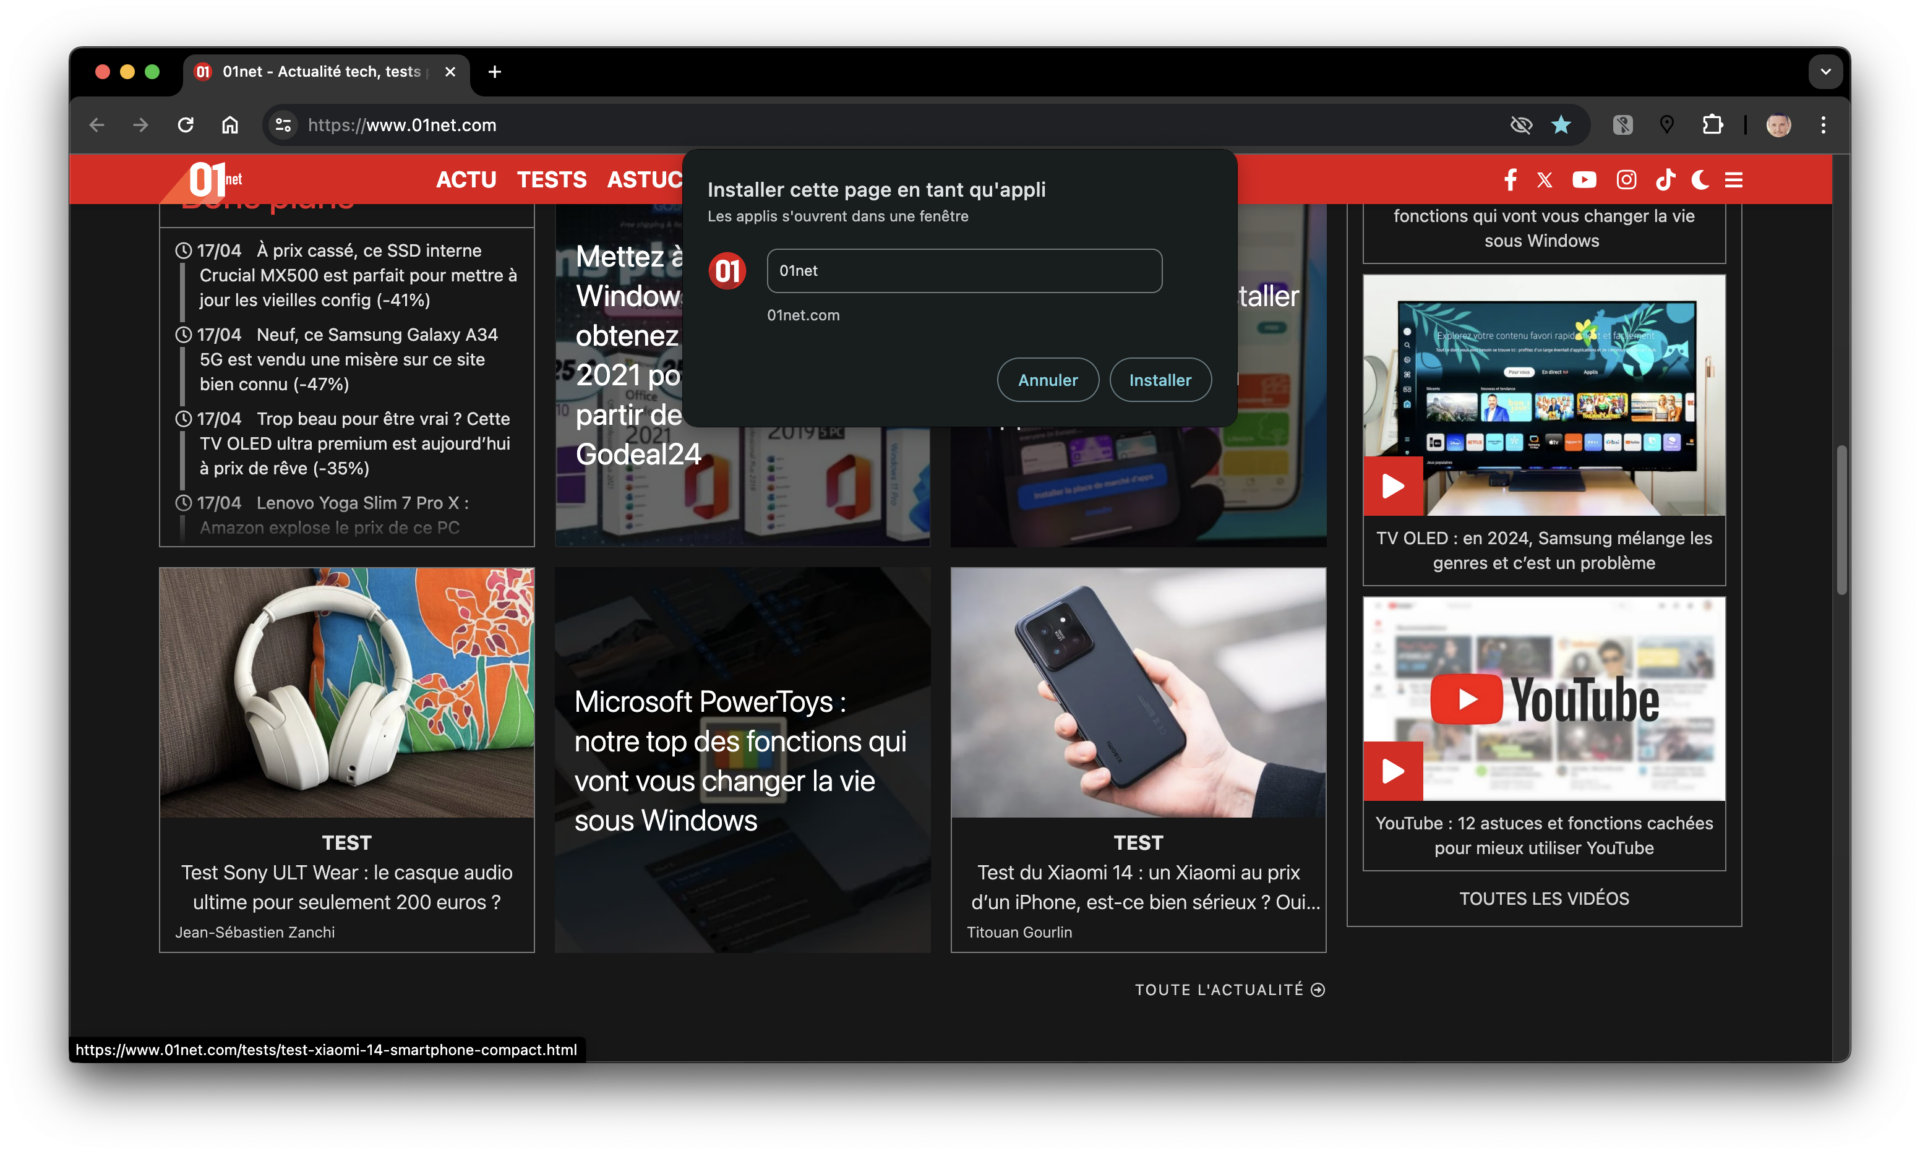Open the TESTS menu section
Image resolution: width=1920 pixels, height=1154 pixels.
coord(551,180)
